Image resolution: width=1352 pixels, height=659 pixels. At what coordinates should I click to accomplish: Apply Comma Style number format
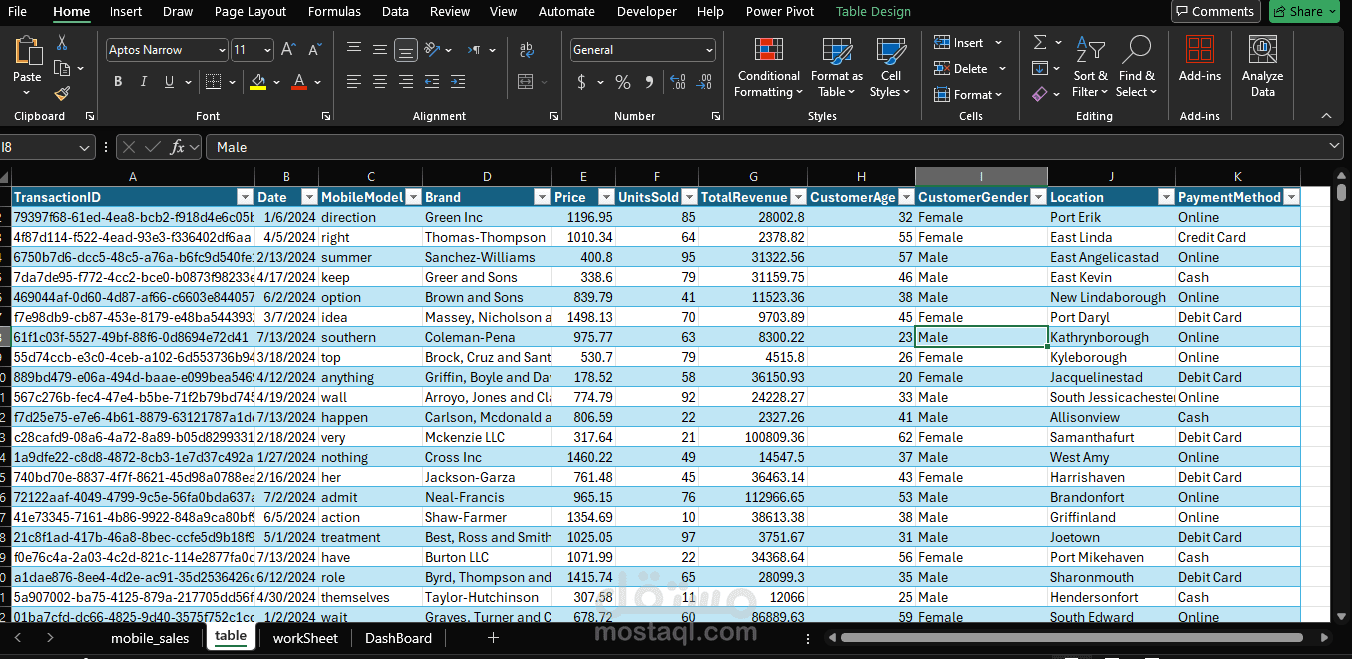pyautogui.click(x=648, y=82)
